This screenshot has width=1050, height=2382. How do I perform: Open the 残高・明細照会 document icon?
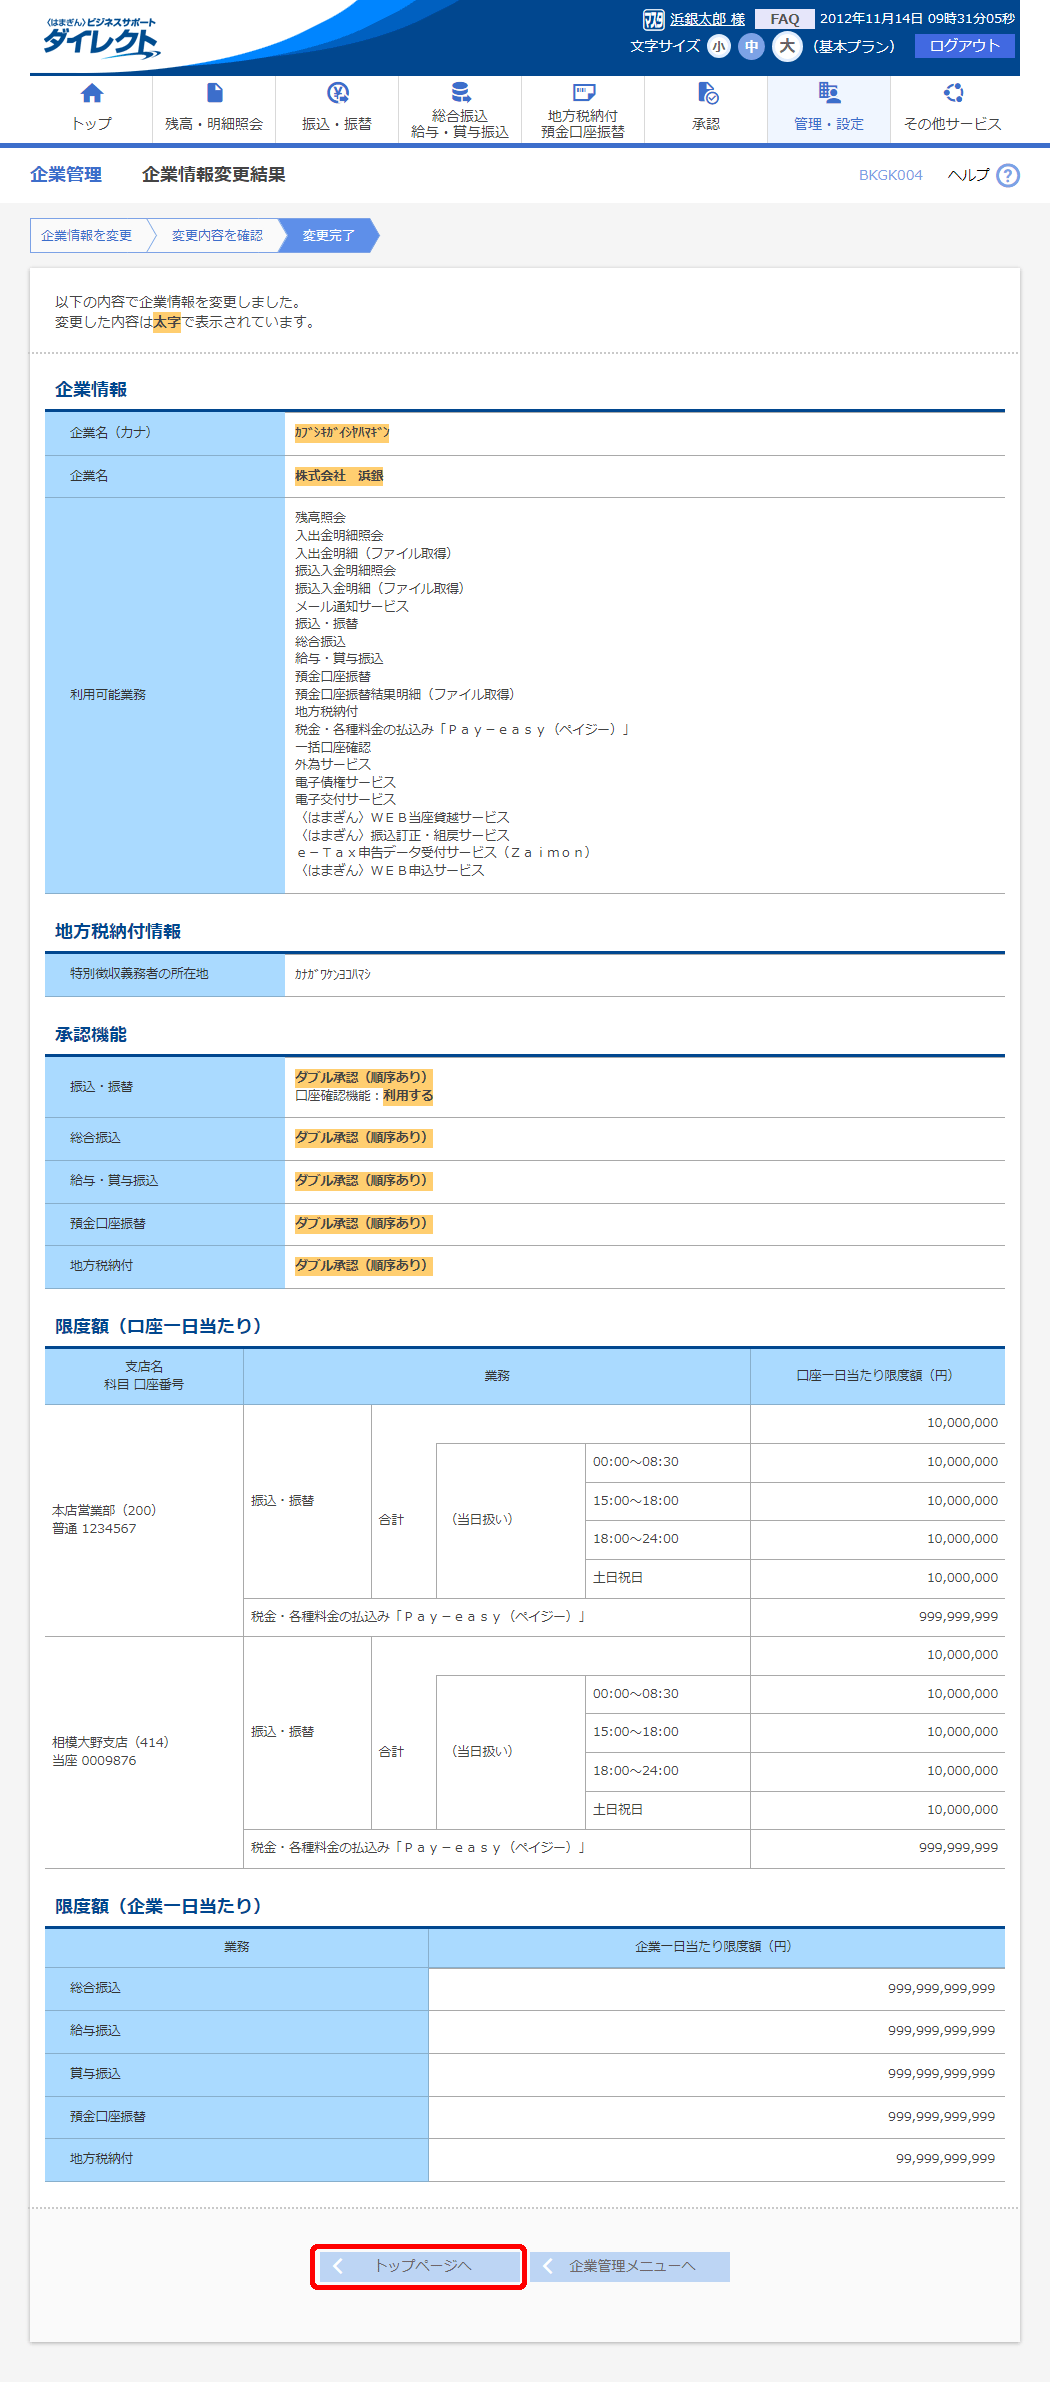[214, 94]
